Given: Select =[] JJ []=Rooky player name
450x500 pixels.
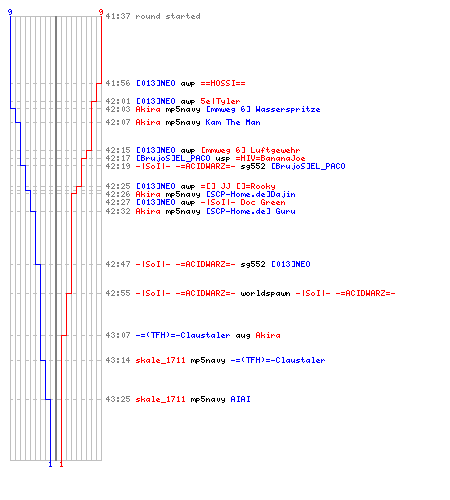Looking at the screenshot, I should point(238,186).
